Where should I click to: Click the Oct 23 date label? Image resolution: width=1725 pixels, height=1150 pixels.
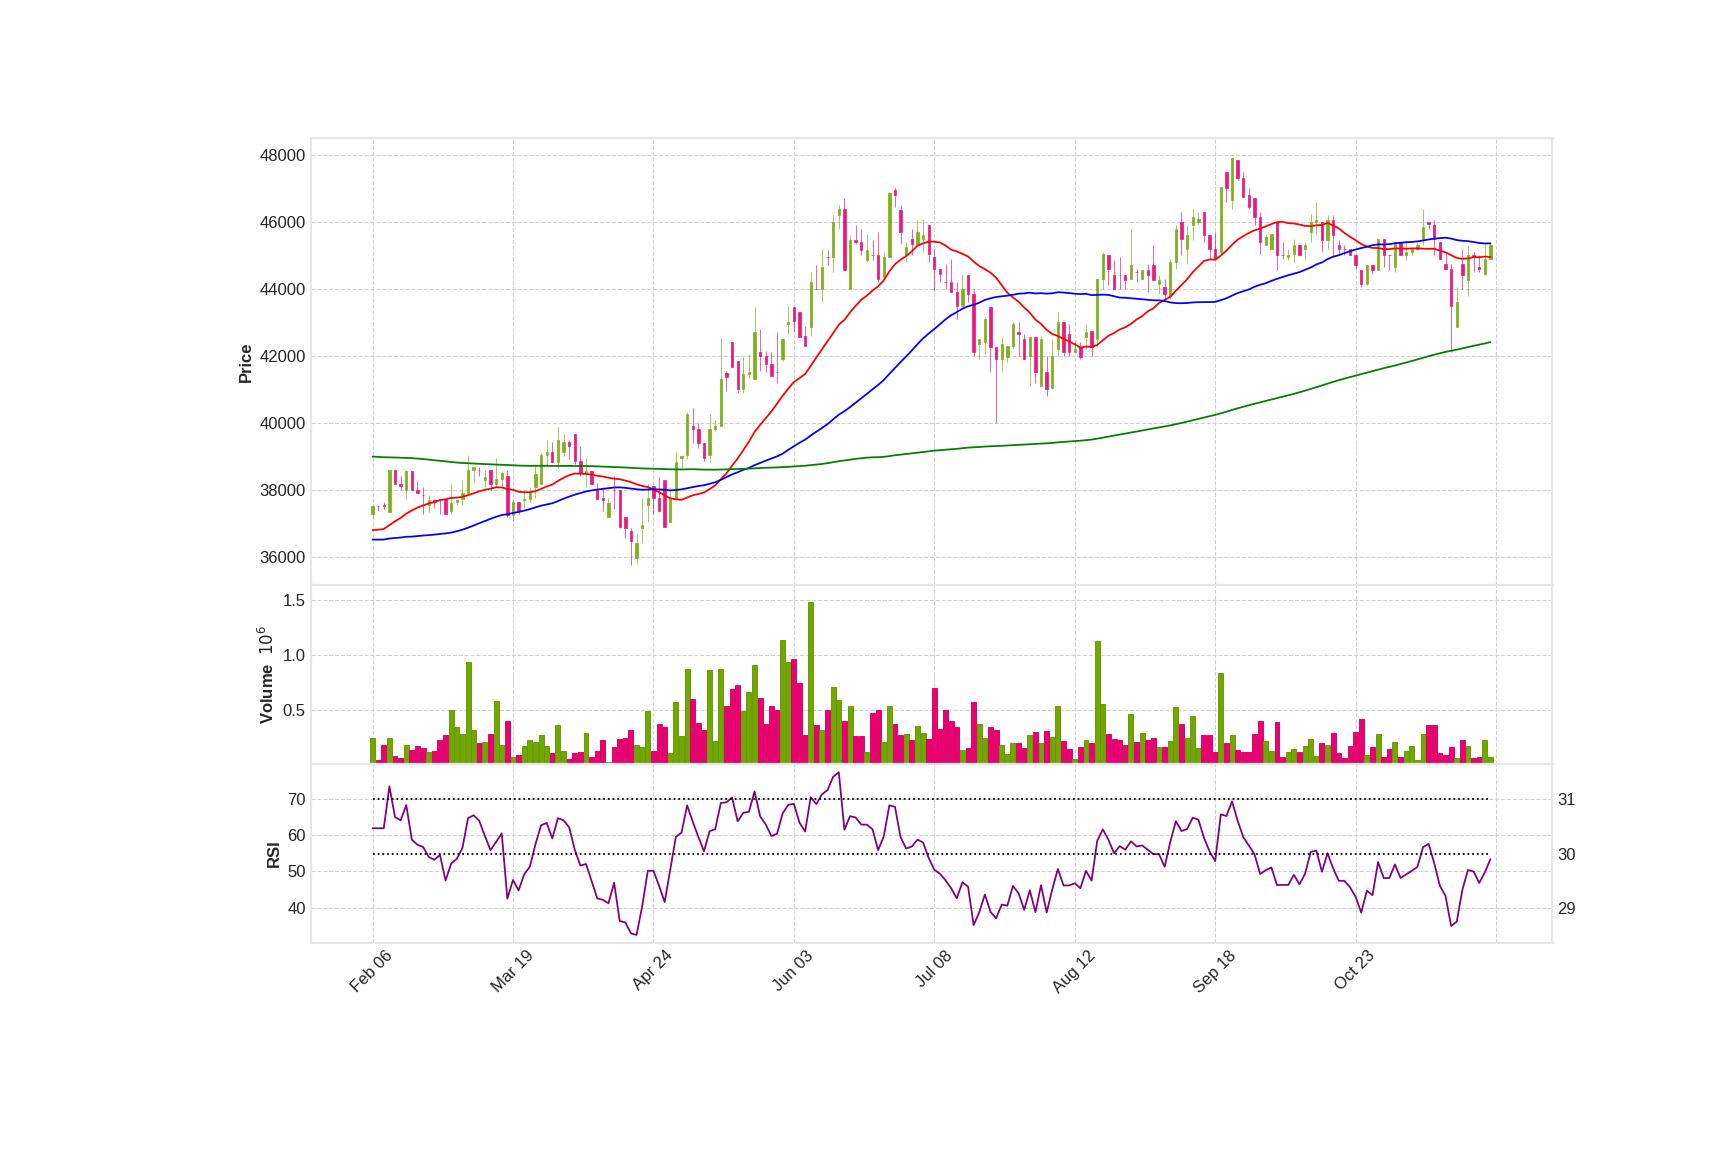(x=1354, y=971)
